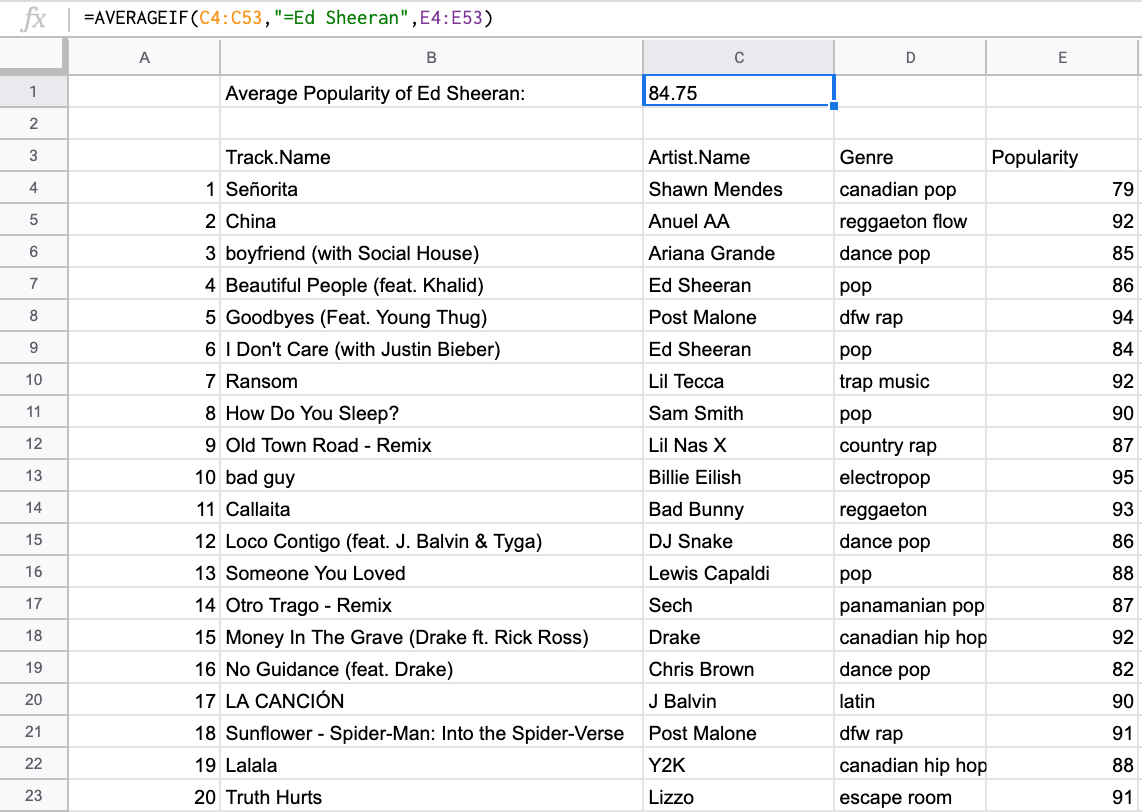Select 'Loco Contigo (feat. J. Balvin & Tyga)' cell
The width and height of the screenshot is (1142, 812).
coord(431,540)
